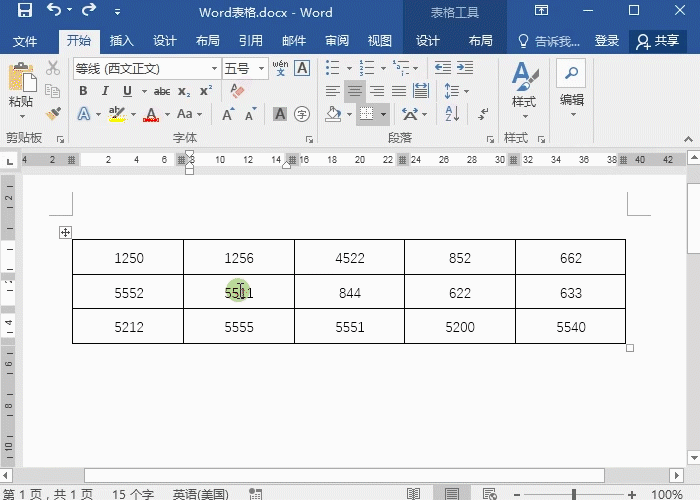Toggle Bold formatting
The width and height of the screenshot is (700, 500).
click(84, 90)
